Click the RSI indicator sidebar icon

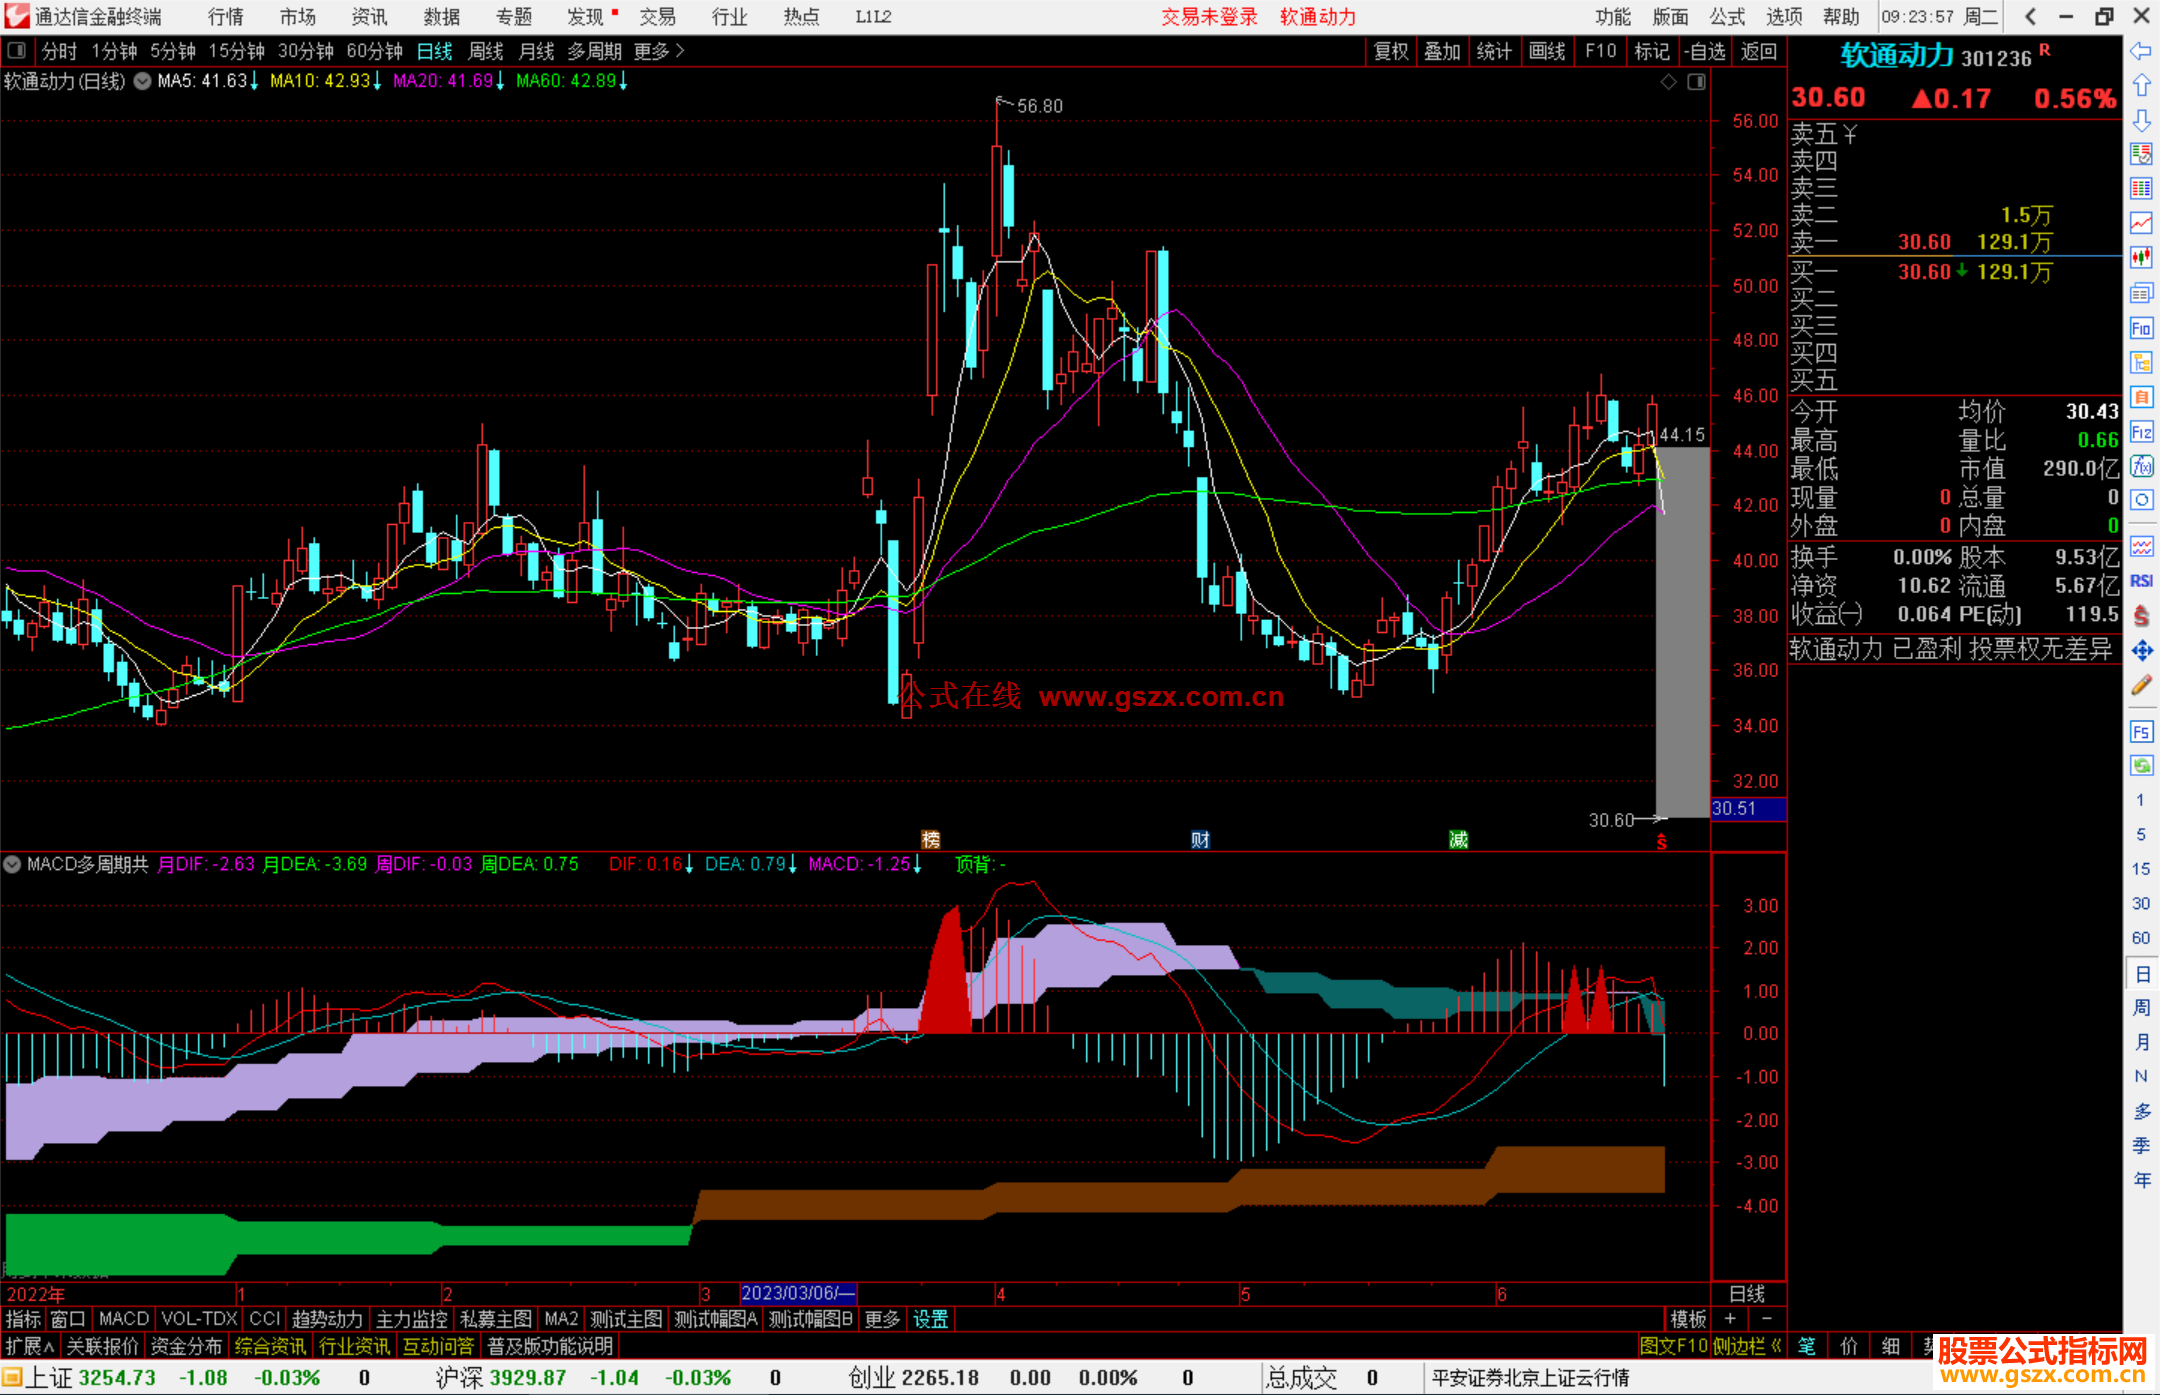[x=2140, y=581]
